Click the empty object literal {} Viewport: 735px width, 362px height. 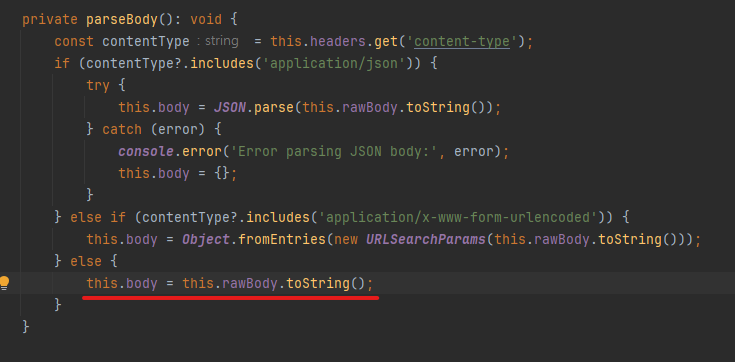click(x=222, y=173)
